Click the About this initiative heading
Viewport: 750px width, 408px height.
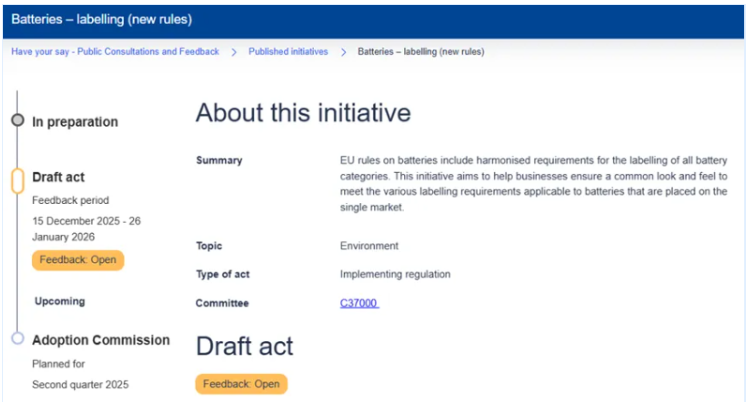click(302, 113)
